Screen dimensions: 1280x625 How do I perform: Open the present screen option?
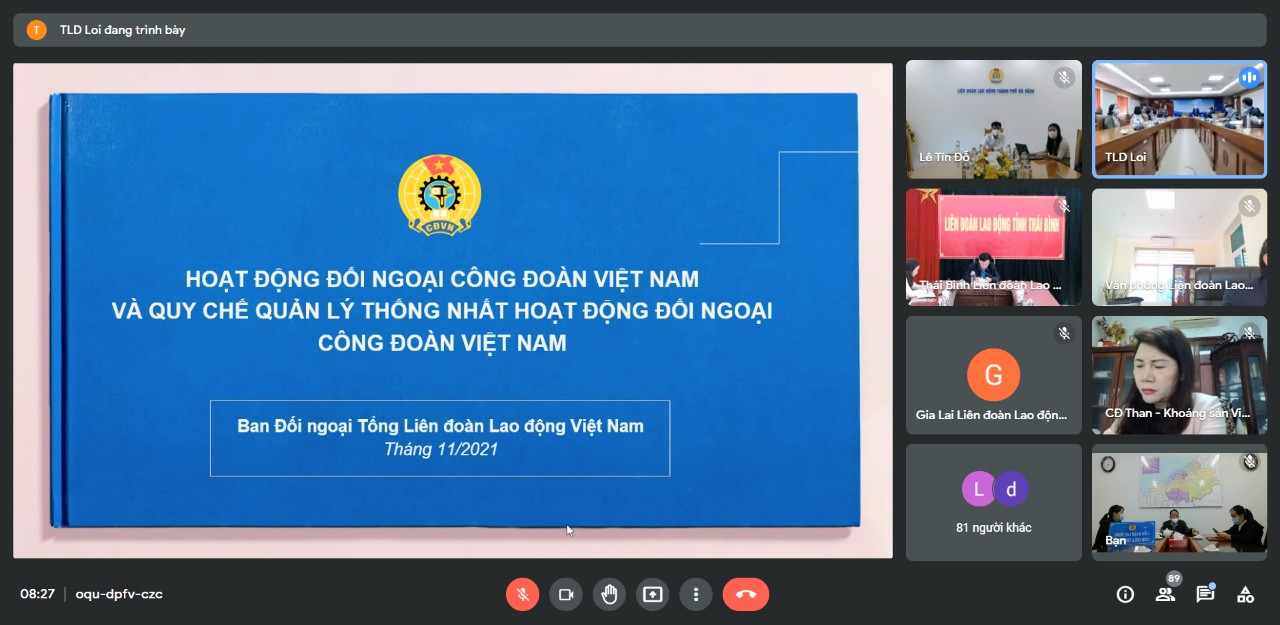[x=652, y=594]
